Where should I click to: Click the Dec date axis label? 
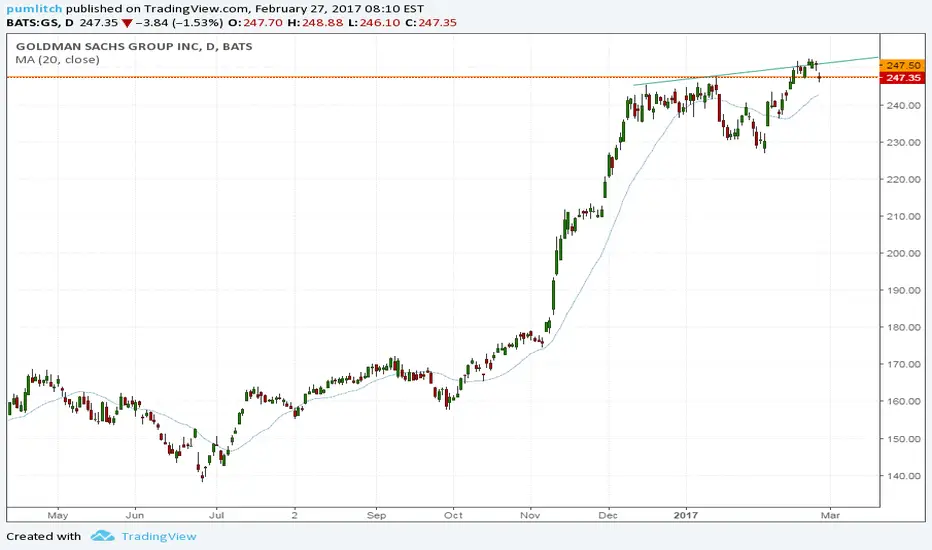coord(607,516)
